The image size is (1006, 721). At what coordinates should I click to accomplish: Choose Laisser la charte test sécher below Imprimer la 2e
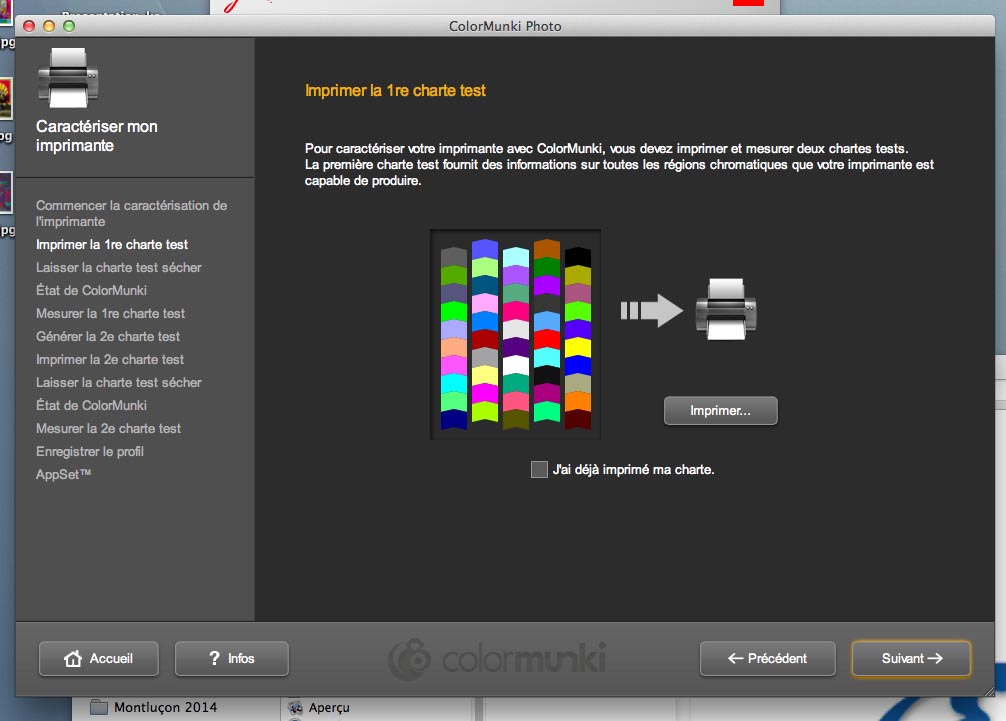pyautogui.click(x=119, y=383)
